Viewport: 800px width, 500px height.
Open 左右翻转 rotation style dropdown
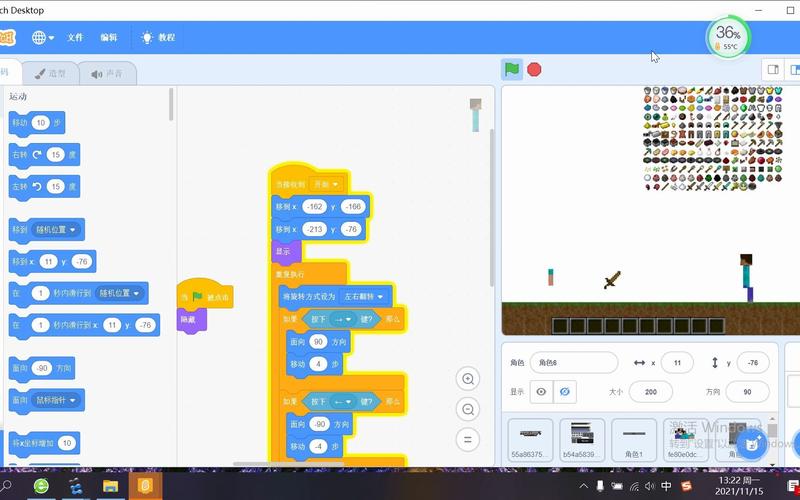(x=363, y=296)
